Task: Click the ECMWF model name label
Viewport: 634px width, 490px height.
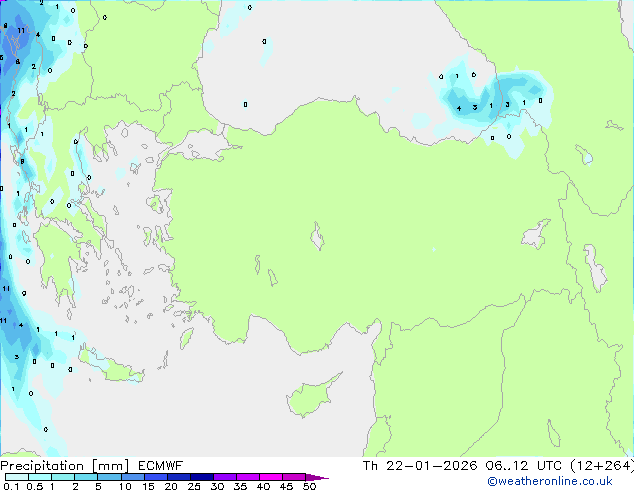Action: (161, 466)
